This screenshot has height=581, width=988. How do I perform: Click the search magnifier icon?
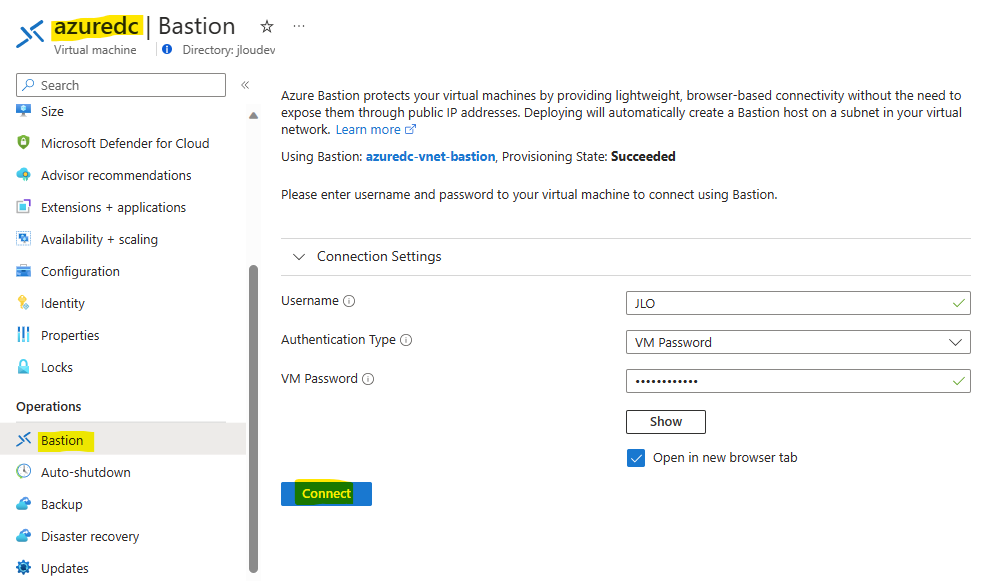28,84
